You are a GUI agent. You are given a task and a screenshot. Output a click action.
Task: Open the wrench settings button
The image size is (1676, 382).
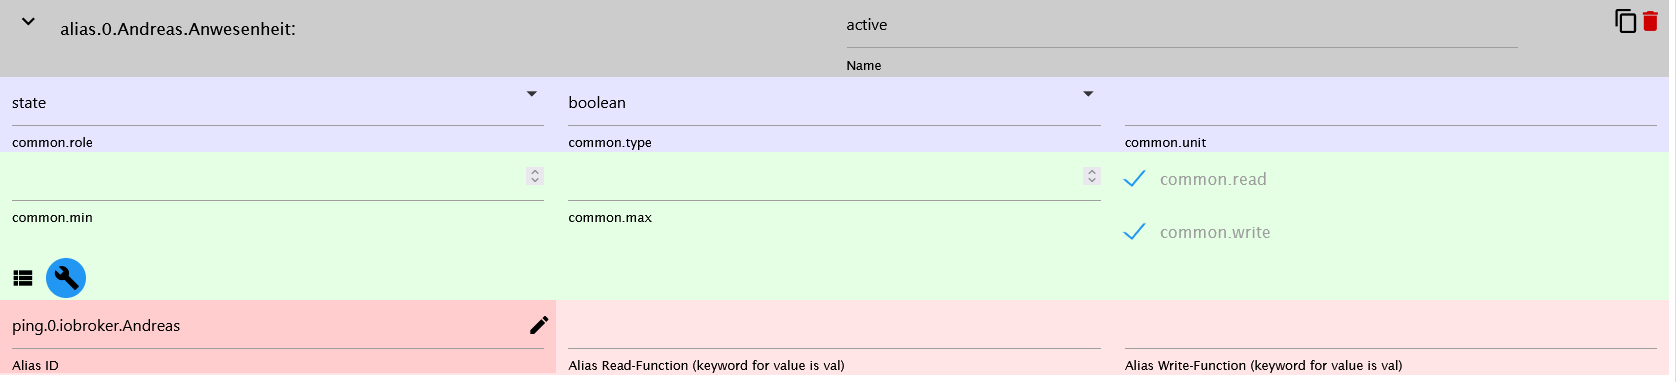66,278
